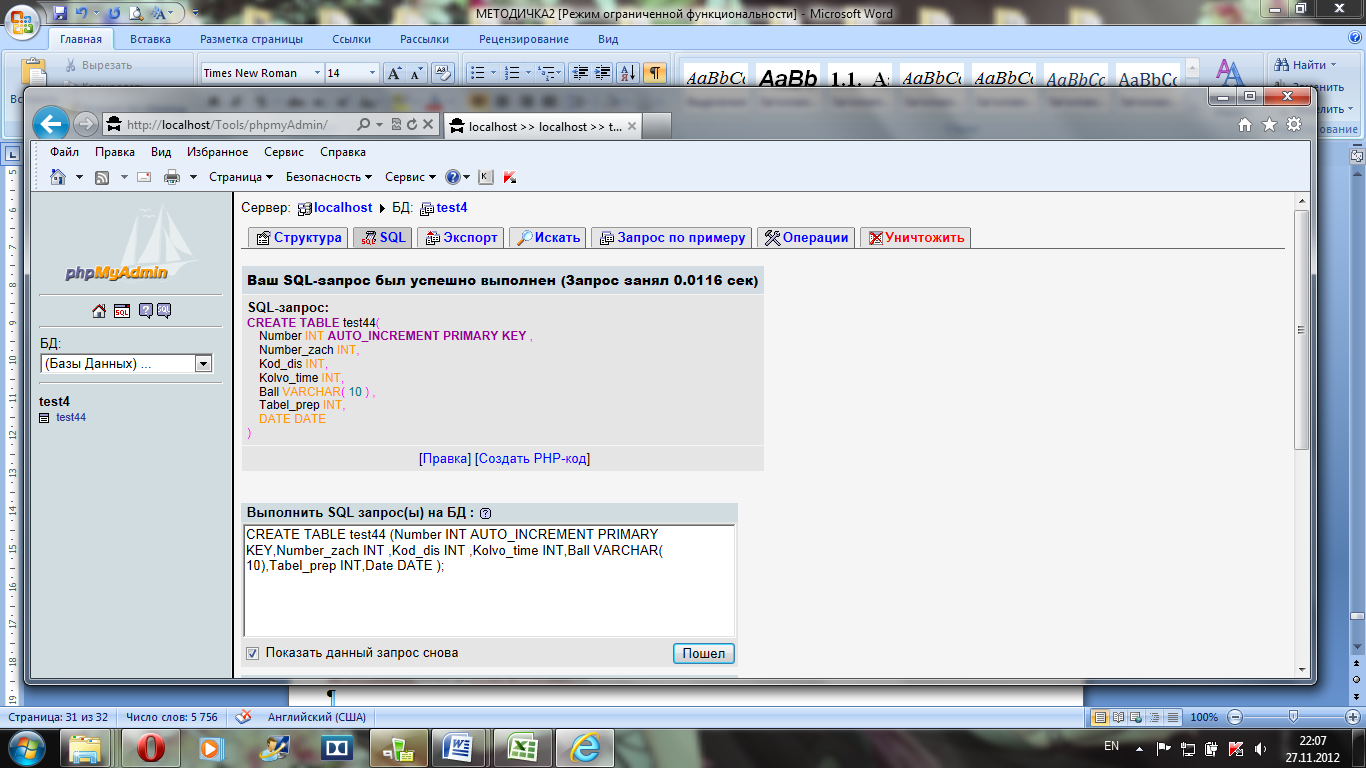The height and width of the screenshot is (768, 1366).
Task: Click the Правка link under the query
Action: pyautogui.click(x=445, y=458)
